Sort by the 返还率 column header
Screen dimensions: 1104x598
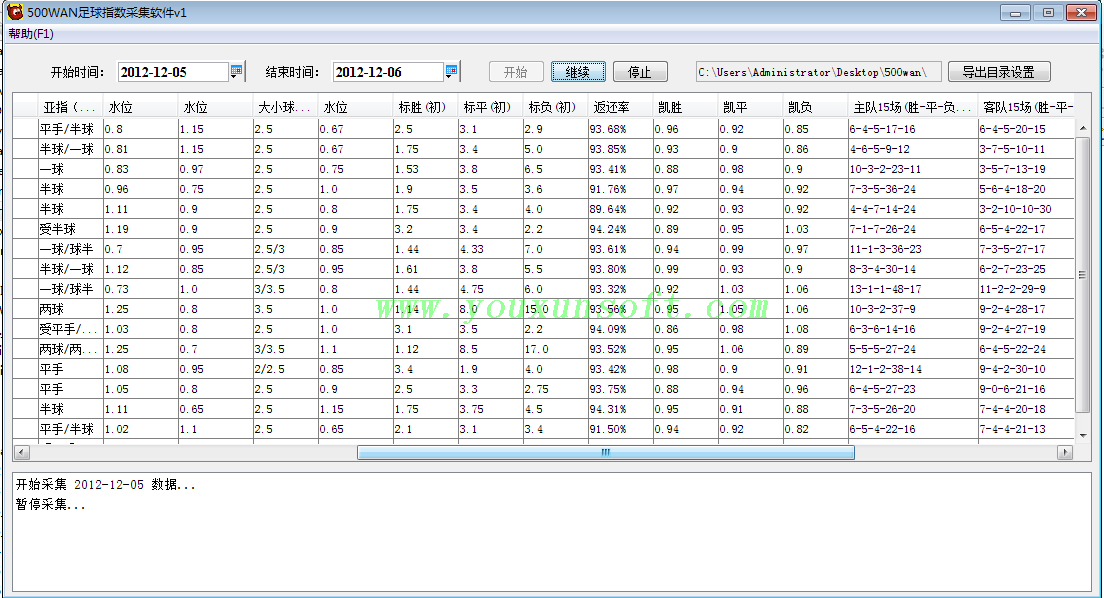tap(620, 107)
